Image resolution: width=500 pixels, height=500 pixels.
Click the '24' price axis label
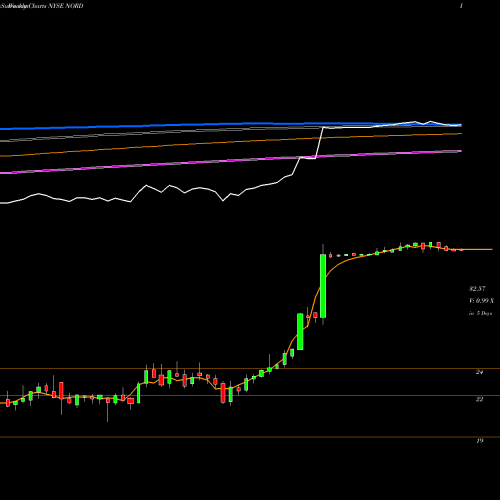tap(479, 372)
